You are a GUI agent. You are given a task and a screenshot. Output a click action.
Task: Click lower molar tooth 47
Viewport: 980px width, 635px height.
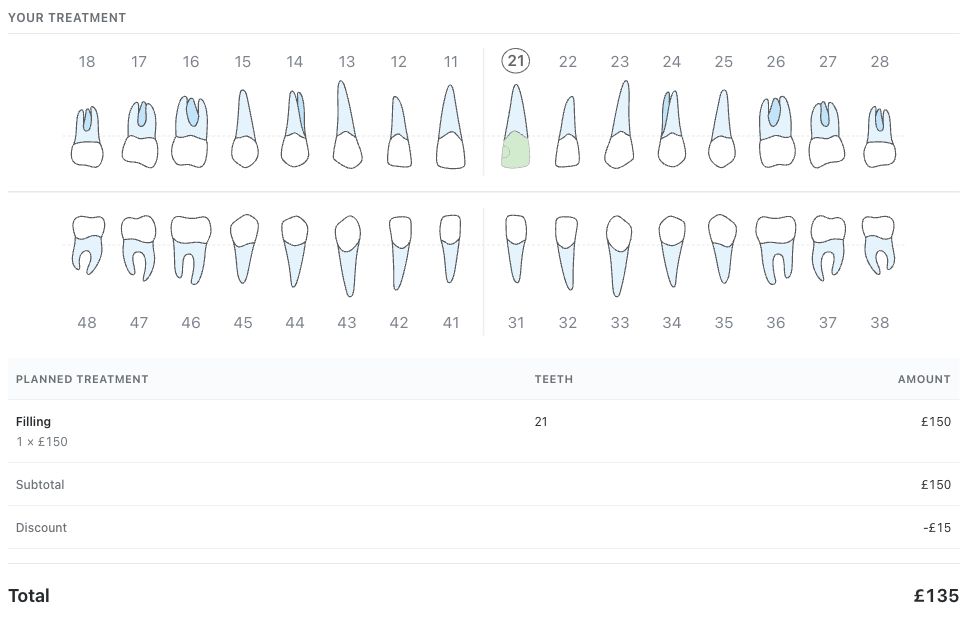pos(139,248)
